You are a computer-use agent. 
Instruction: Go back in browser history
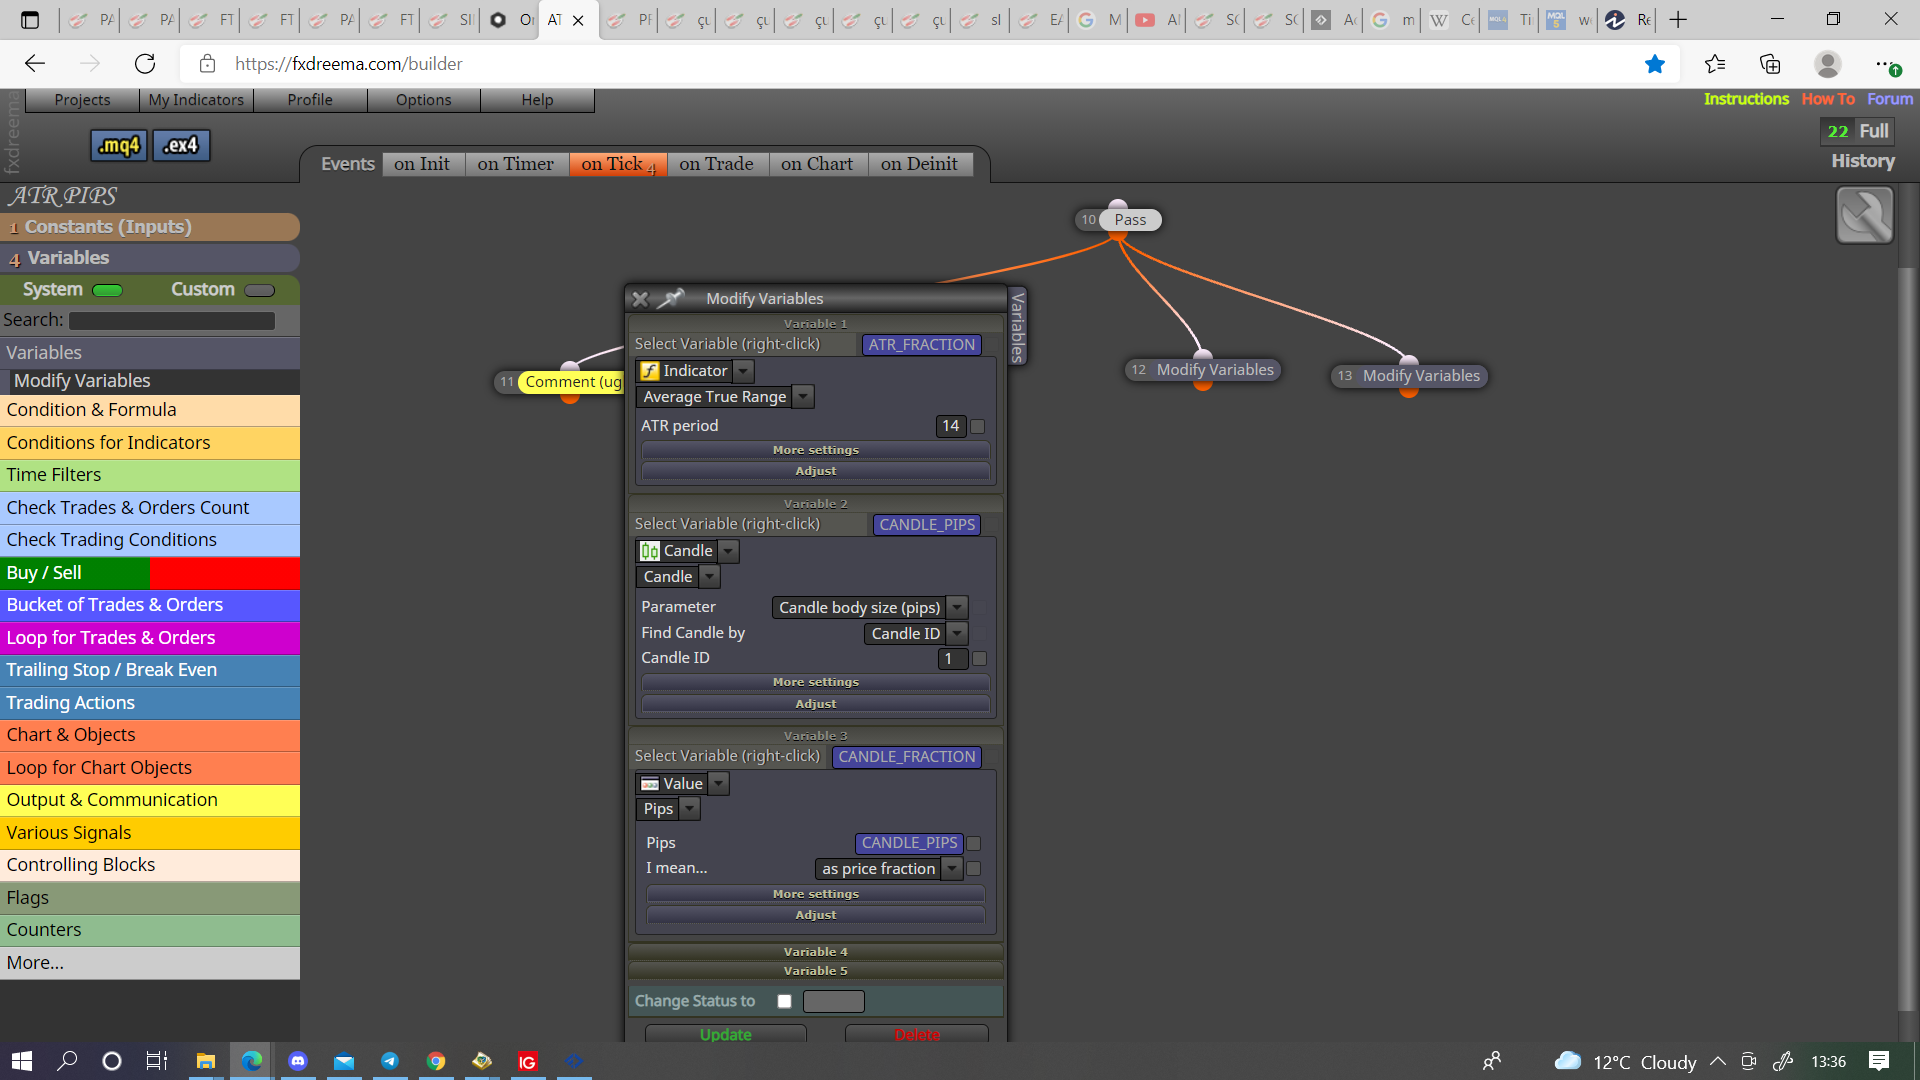pos(35,64)
